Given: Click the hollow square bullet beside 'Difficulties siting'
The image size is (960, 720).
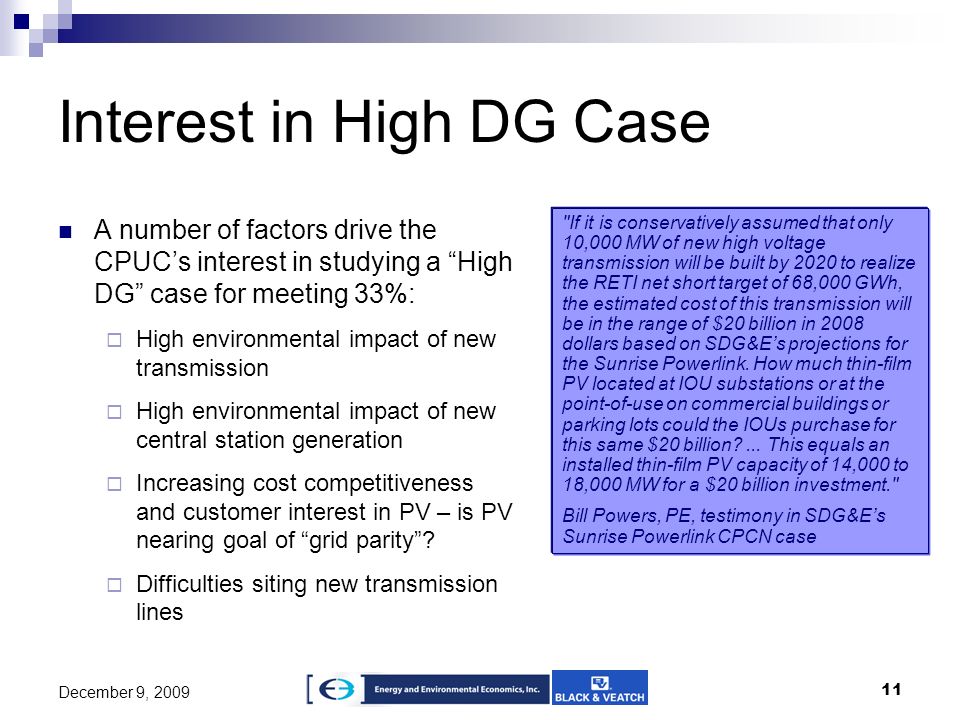Looking at the screenshot, I should click(114, 585).
